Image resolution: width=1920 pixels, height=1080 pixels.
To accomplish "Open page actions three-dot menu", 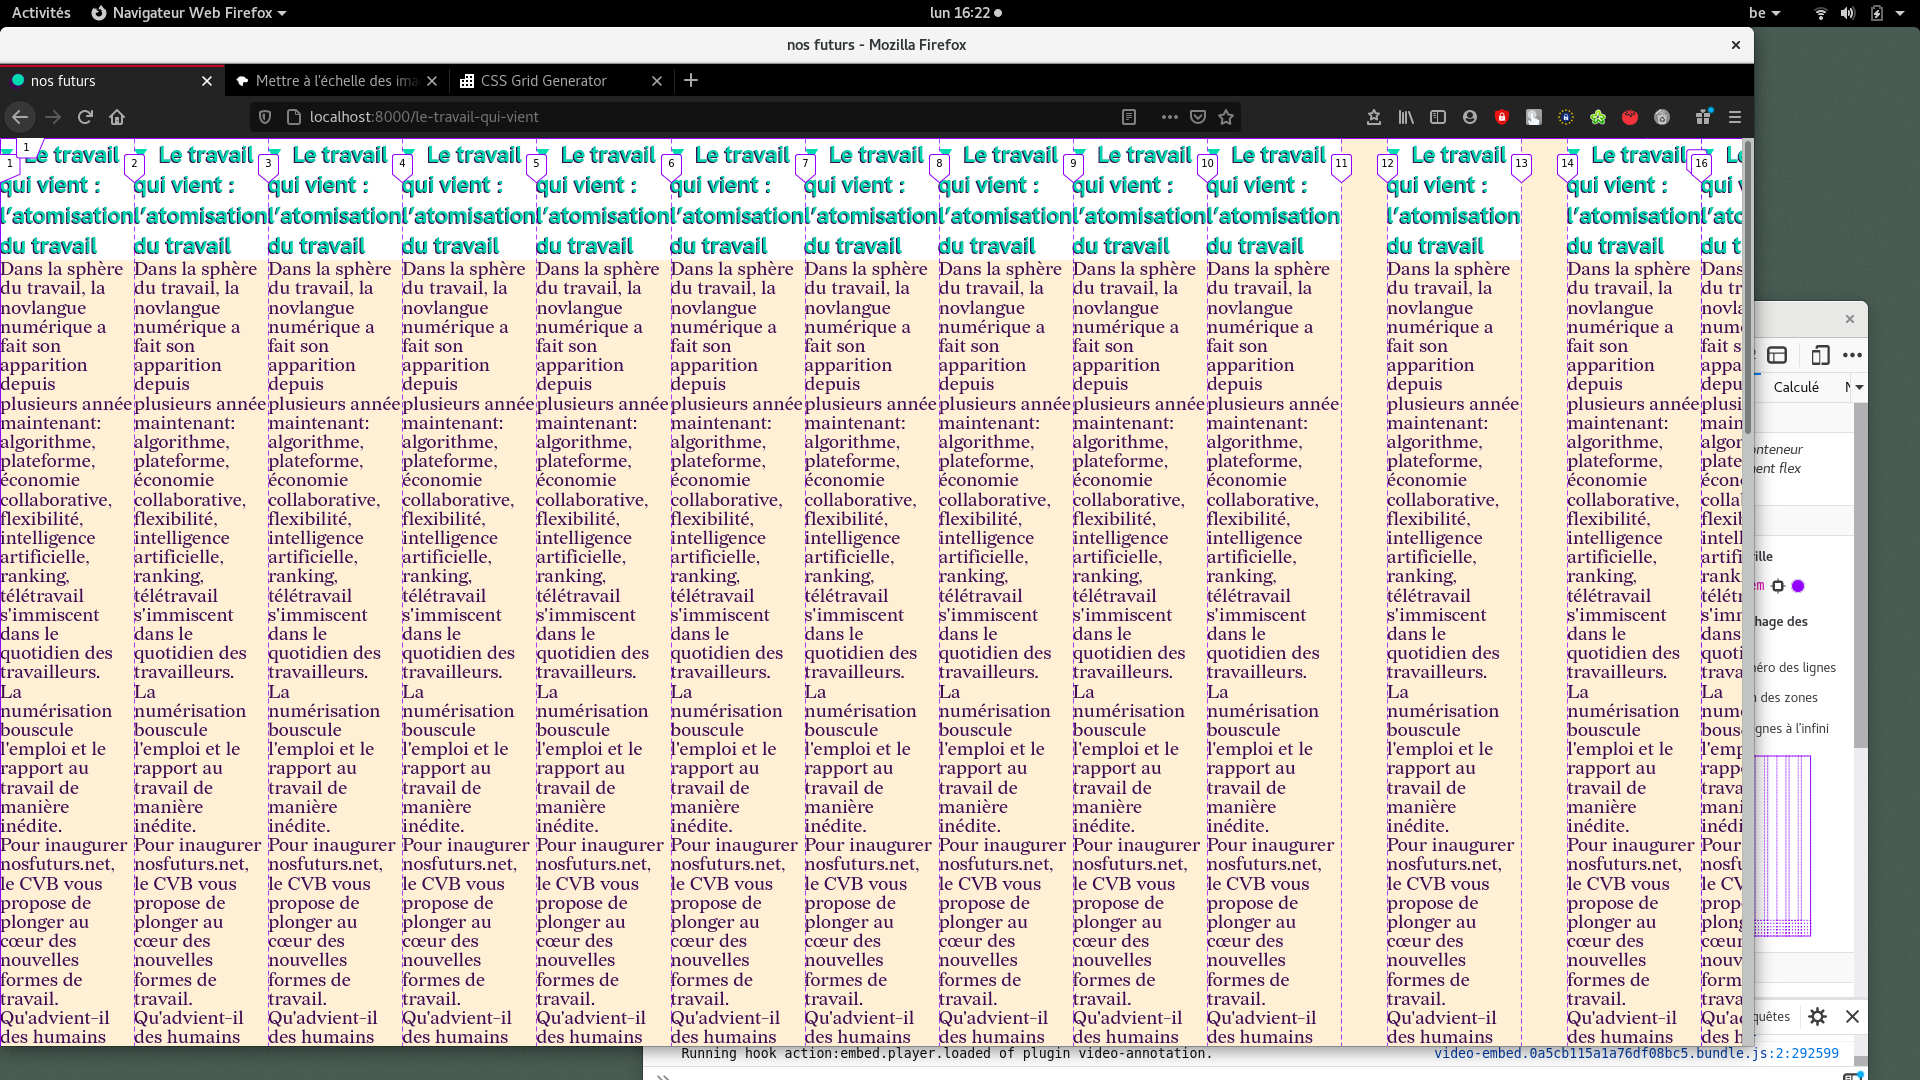I will point(1169,117).
